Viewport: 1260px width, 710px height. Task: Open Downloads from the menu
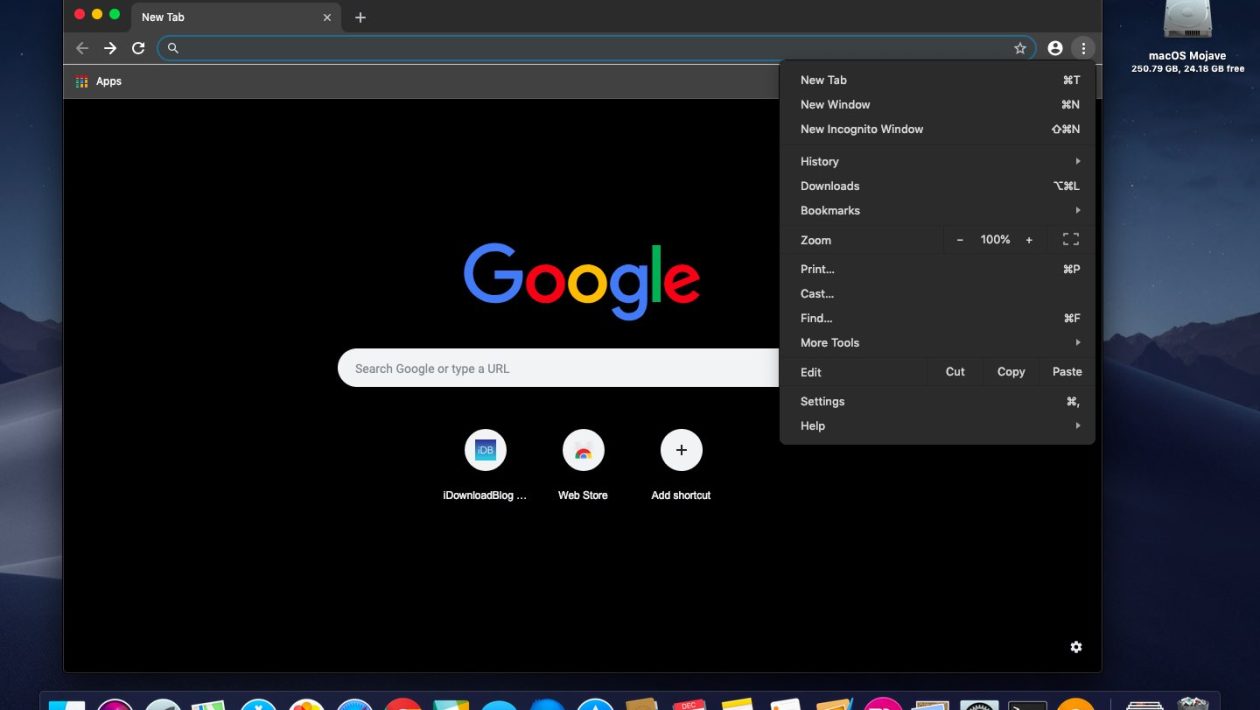tap(937, 186)
